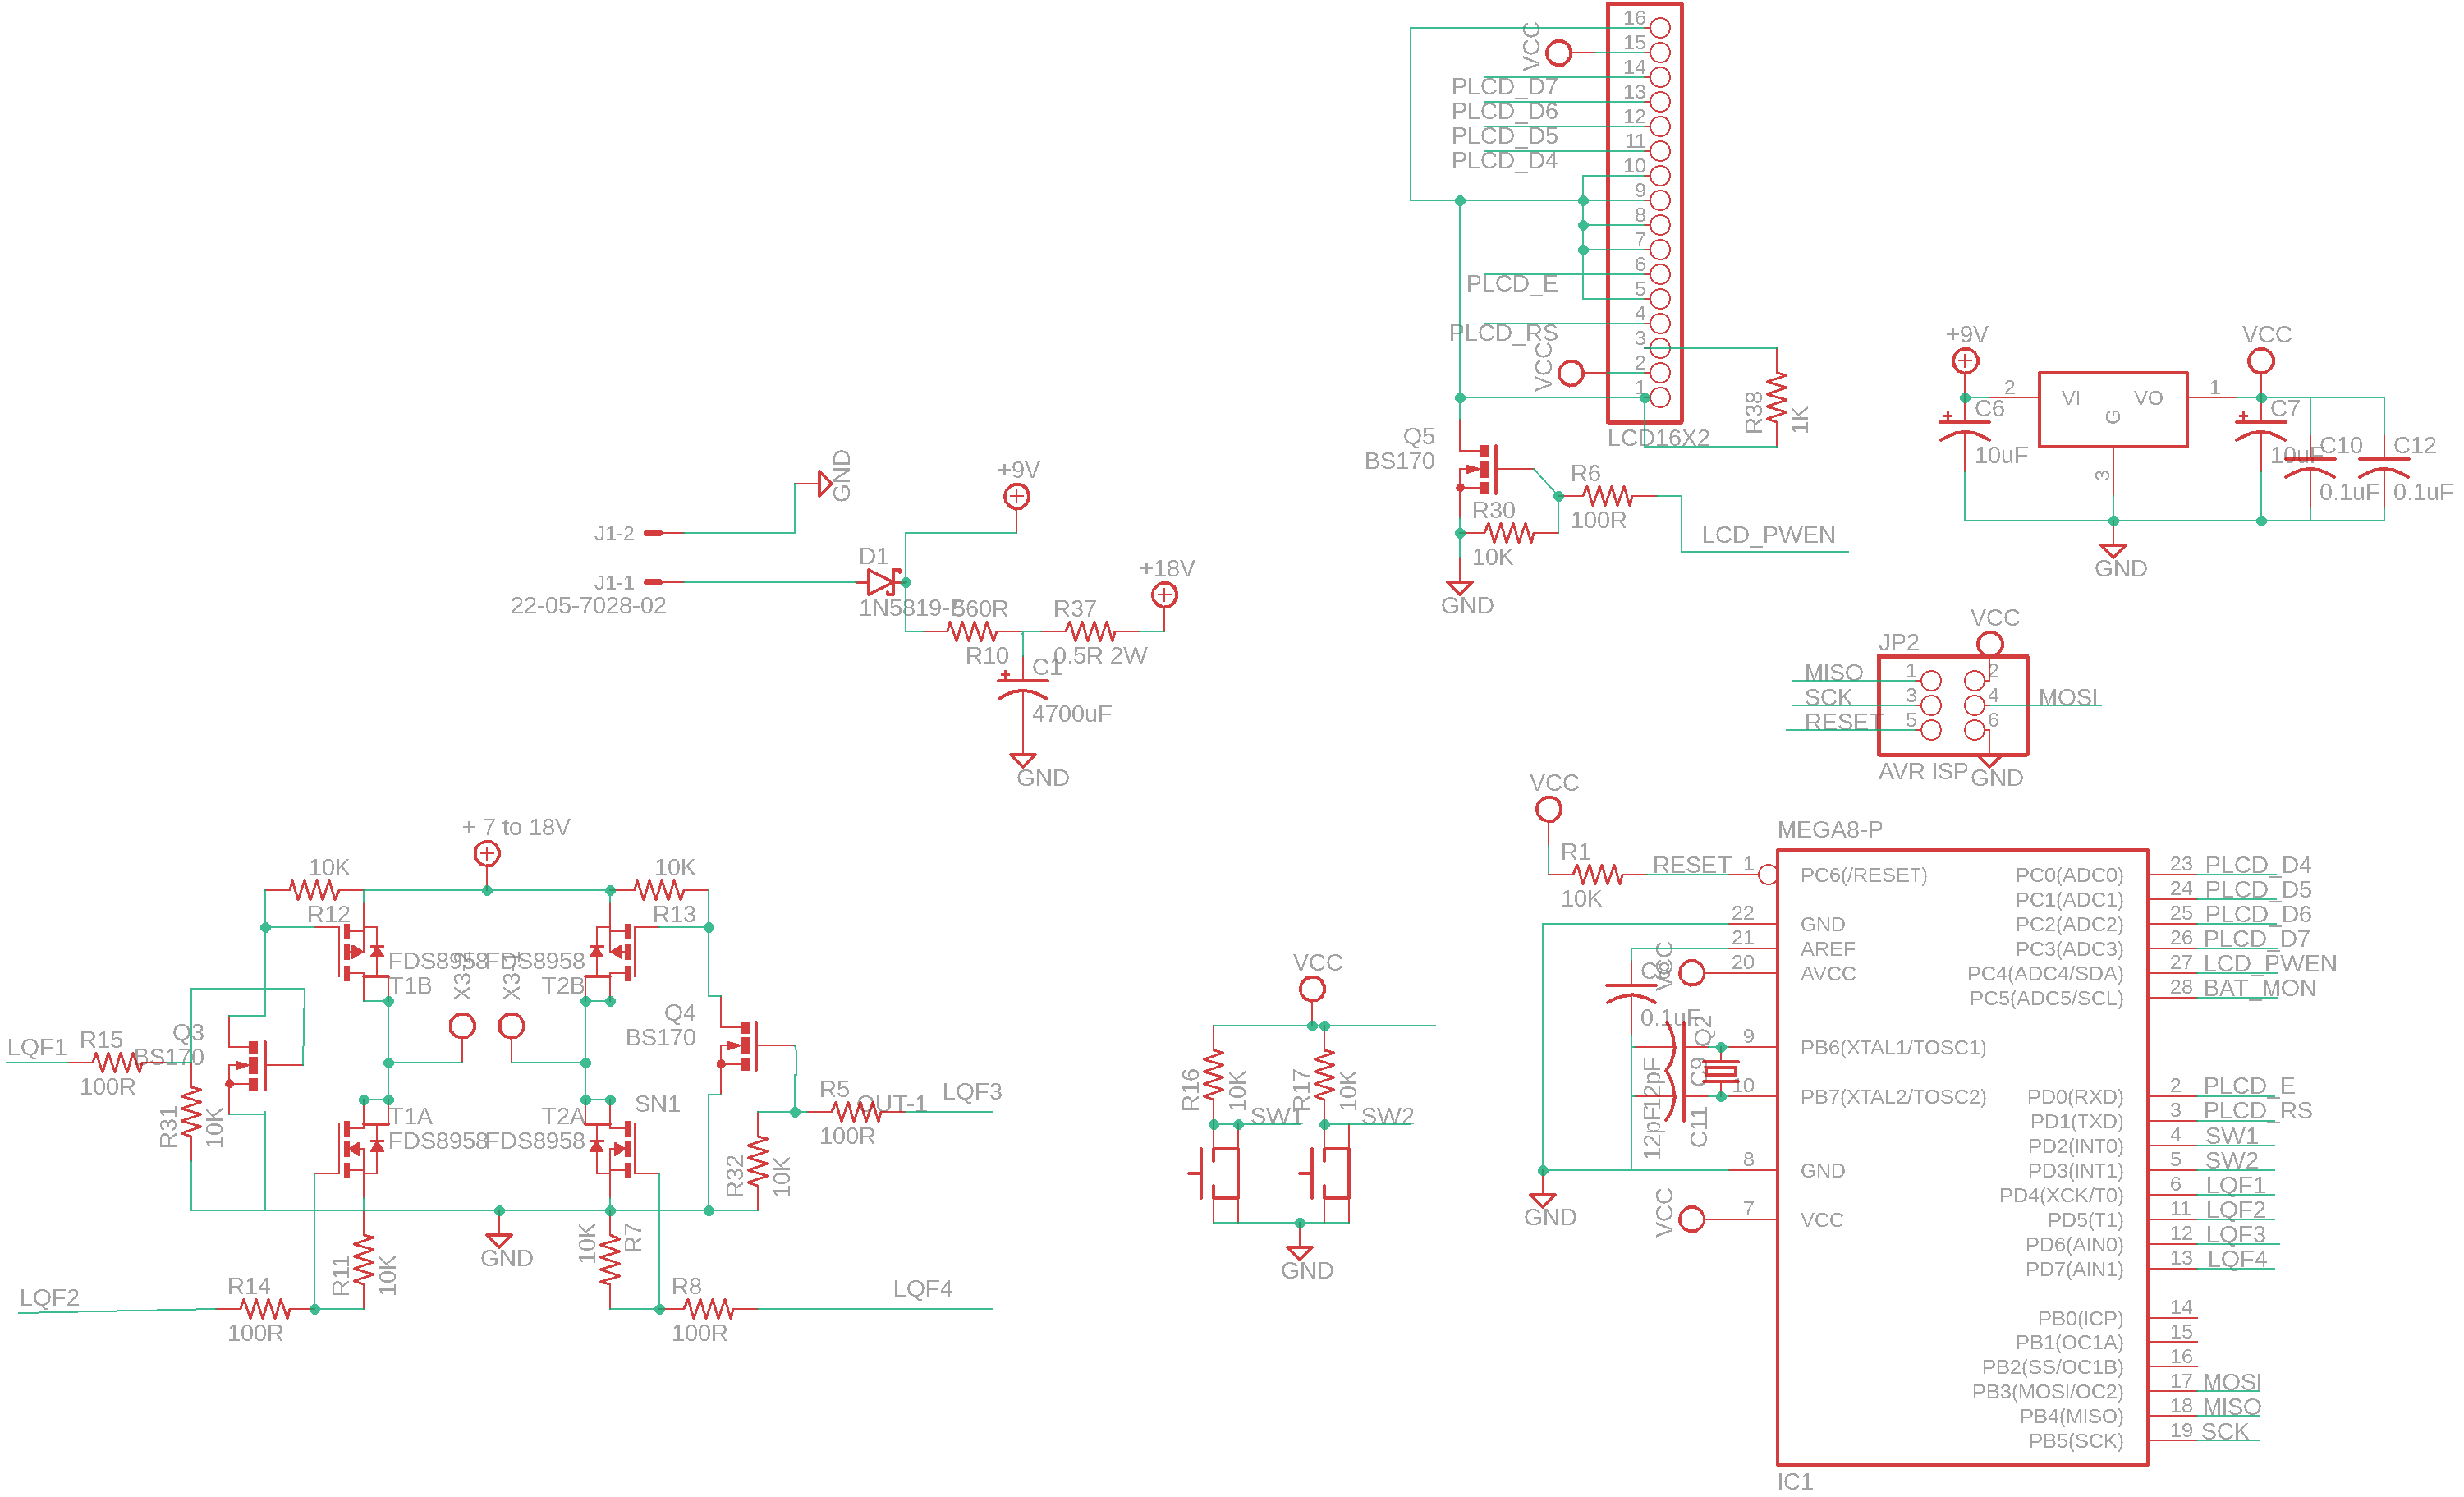Select the R6 100R resistor

tap(1607, 495)
